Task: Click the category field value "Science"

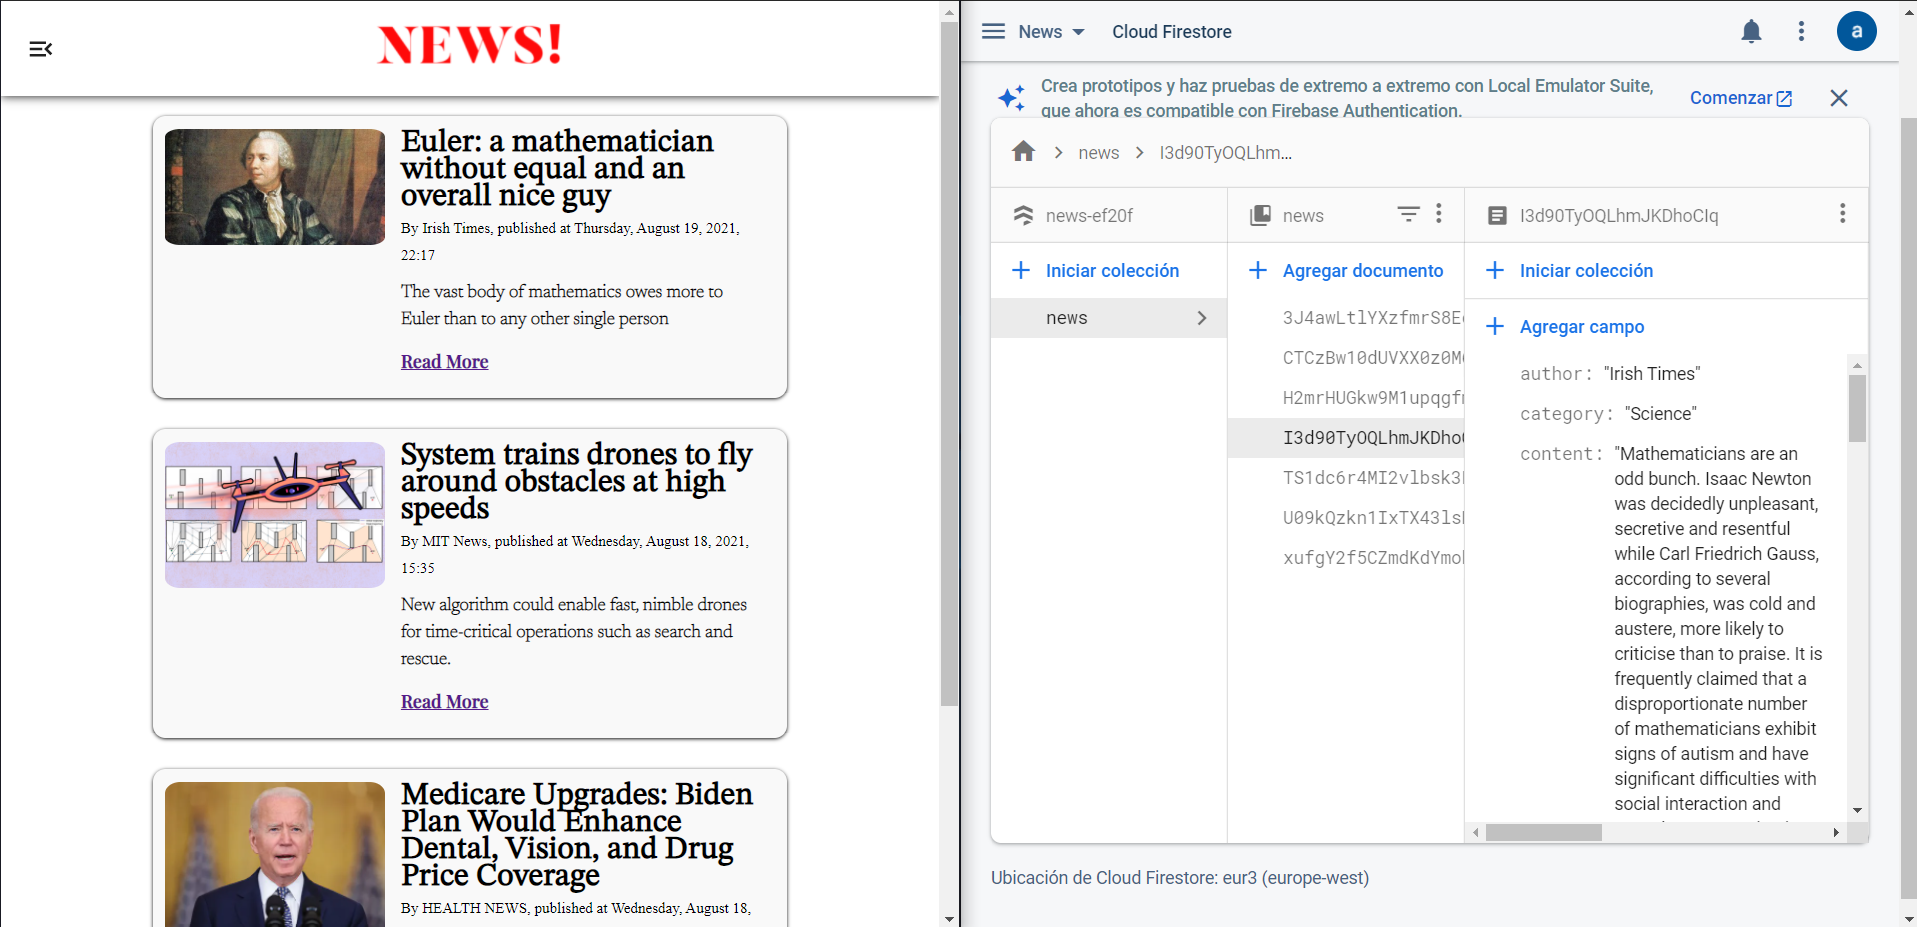Action: click(1661, 414)
